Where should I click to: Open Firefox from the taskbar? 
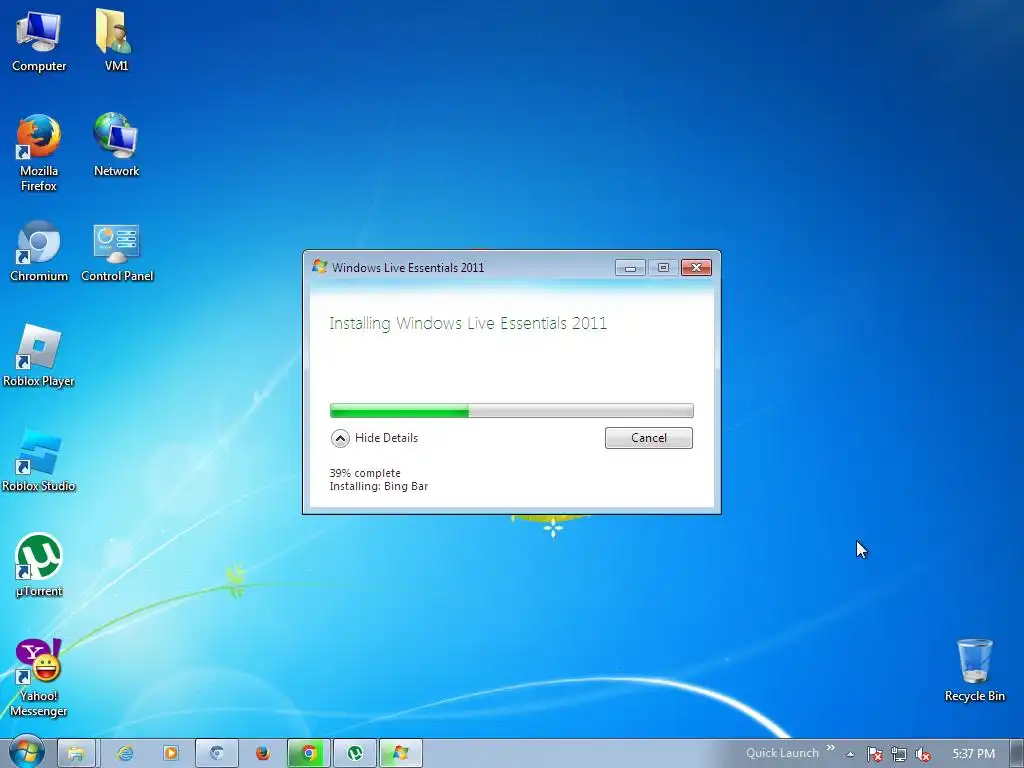click(263, 753)
